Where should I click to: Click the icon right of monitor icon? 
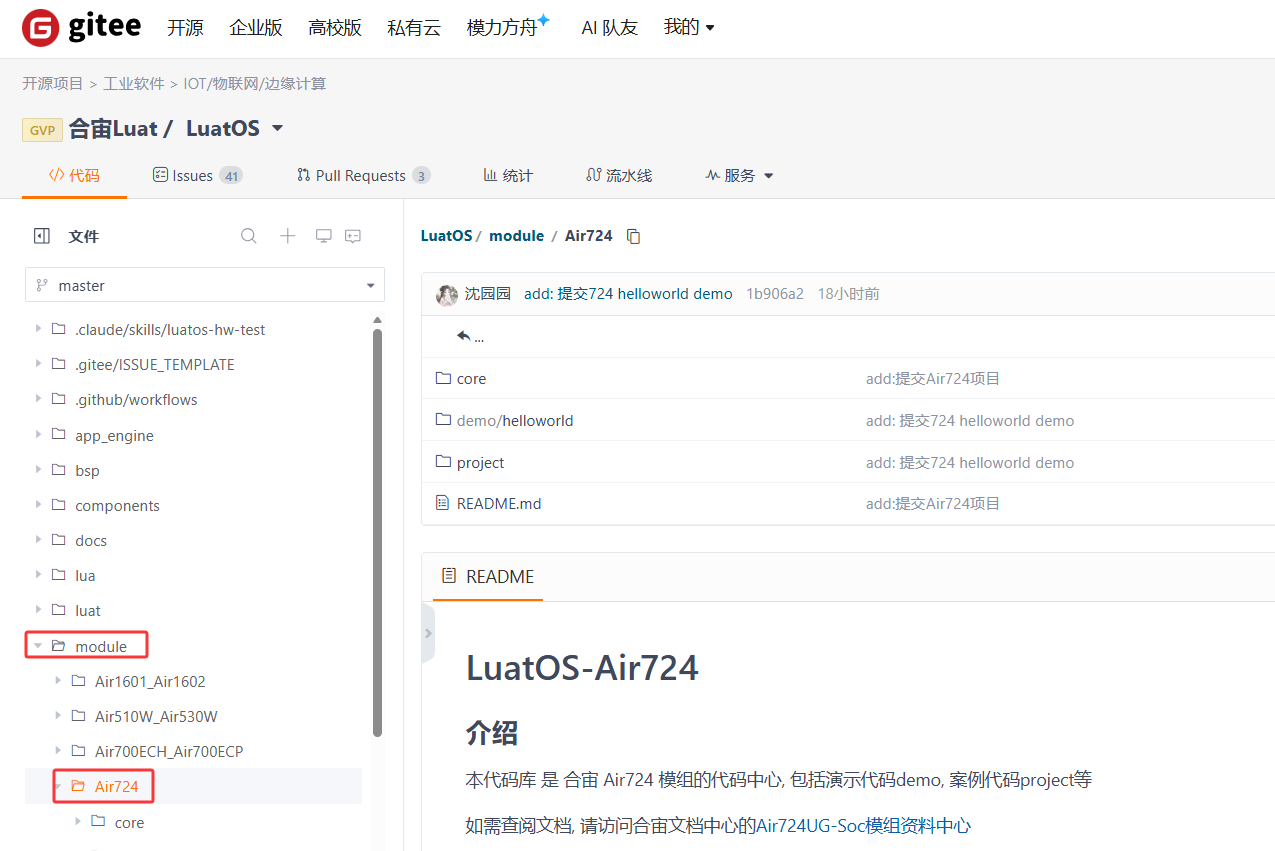tap(353, 236)
